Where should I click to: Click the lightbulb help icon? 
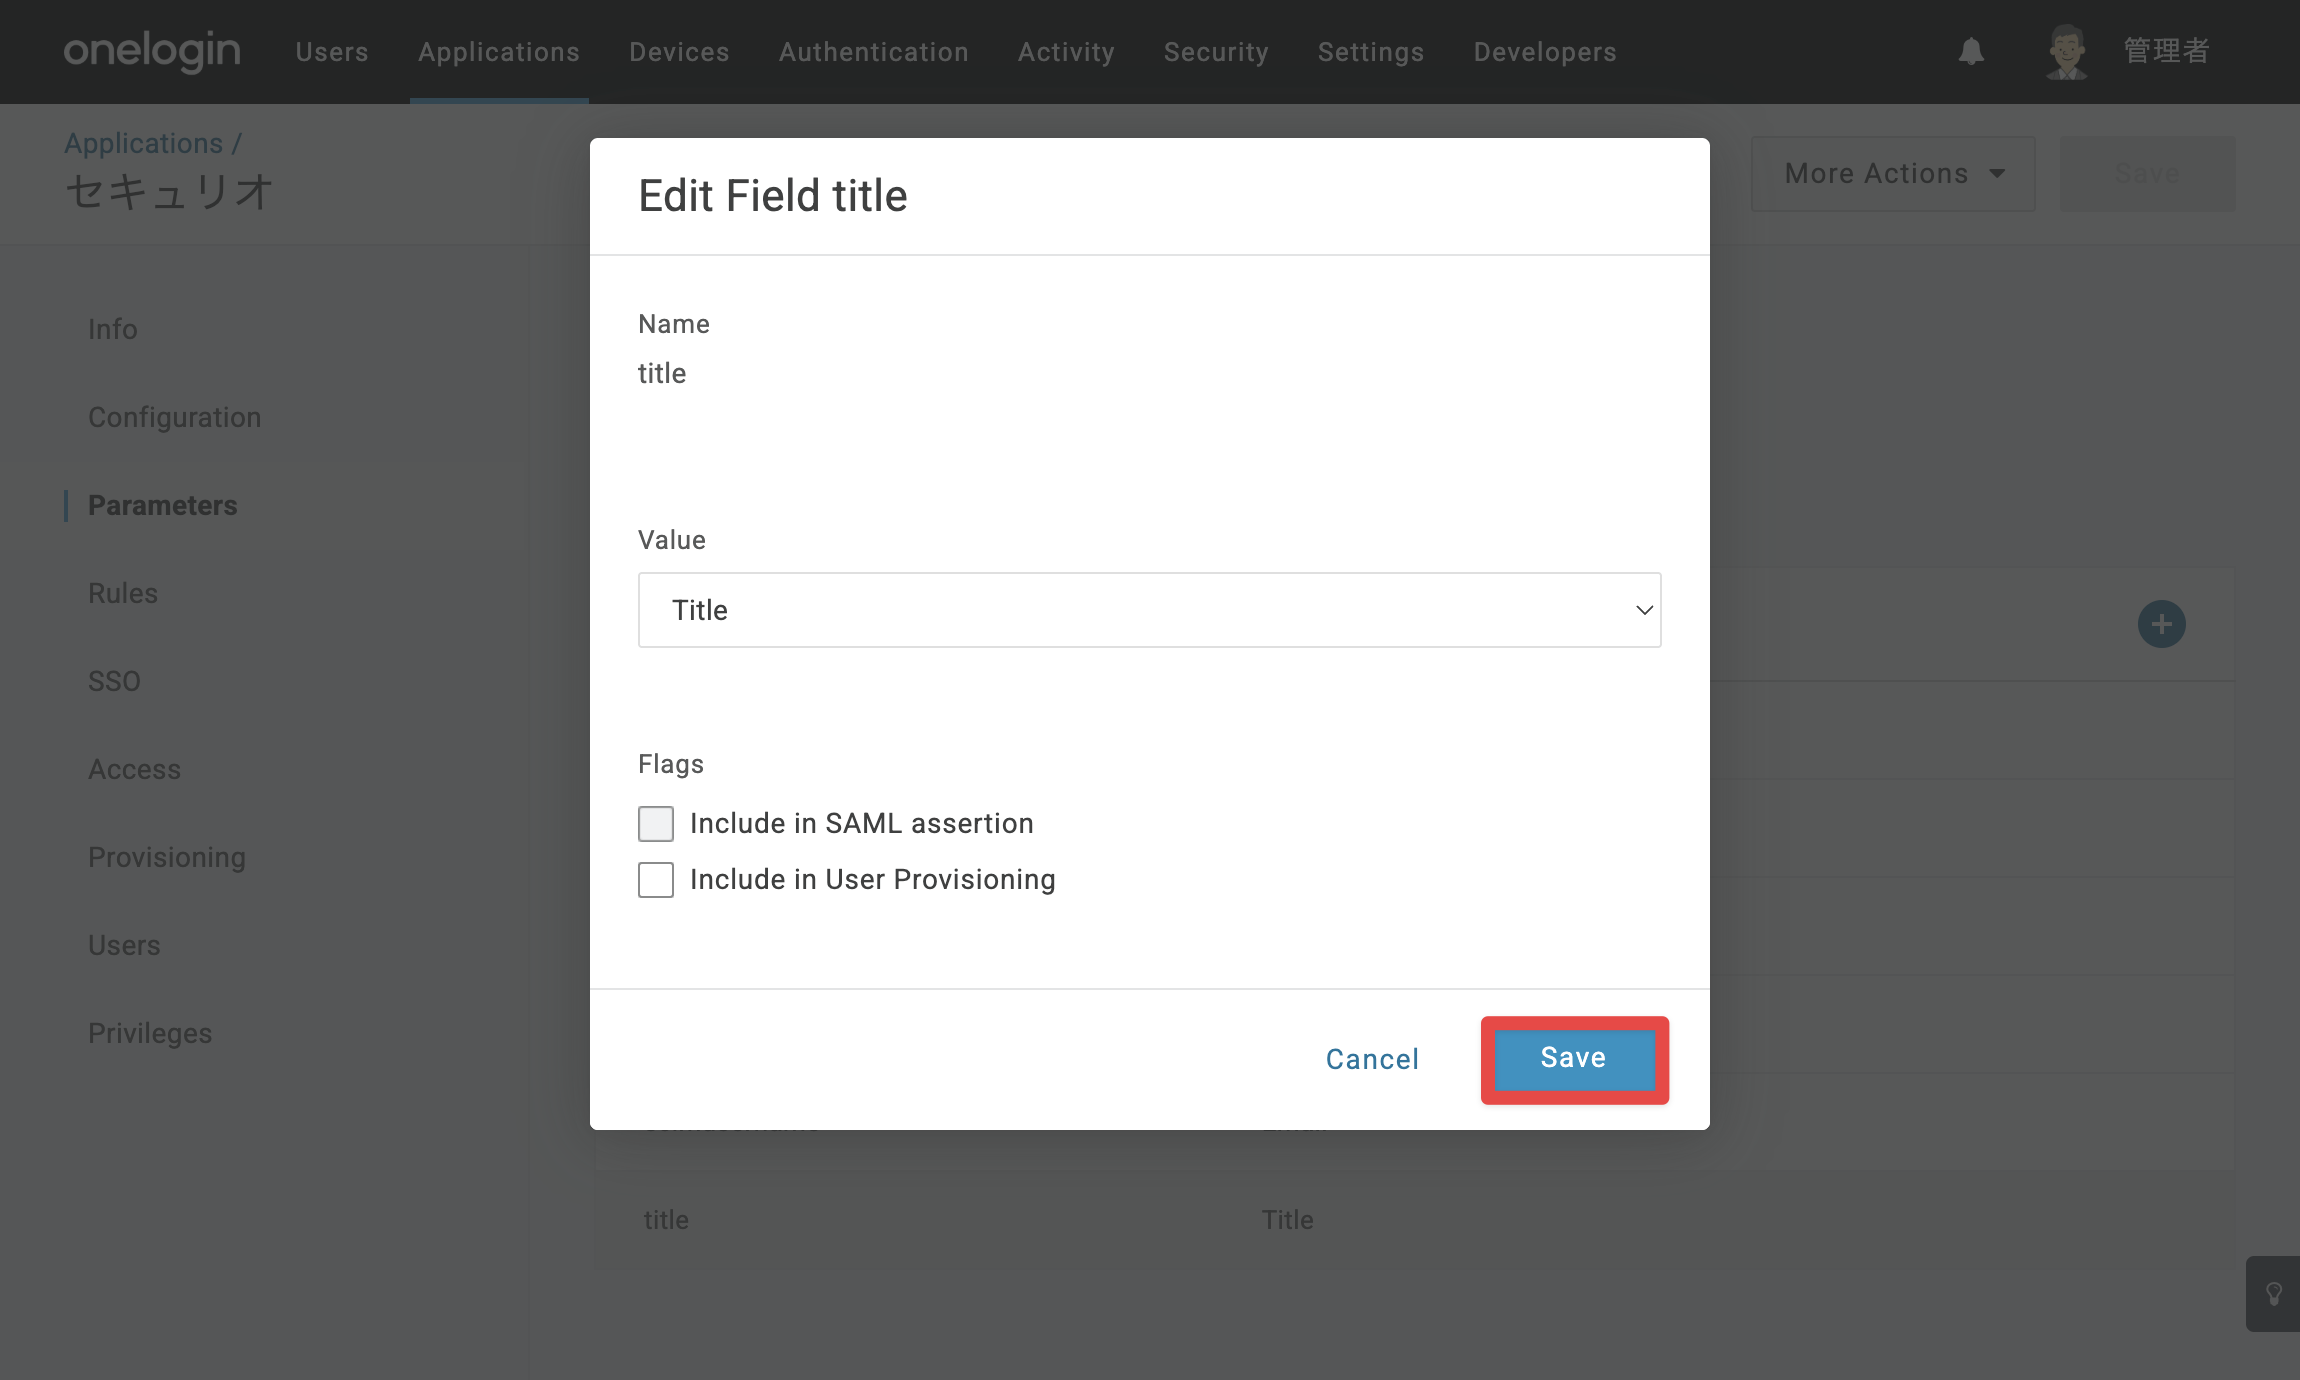click(x=2274, y=1294)
